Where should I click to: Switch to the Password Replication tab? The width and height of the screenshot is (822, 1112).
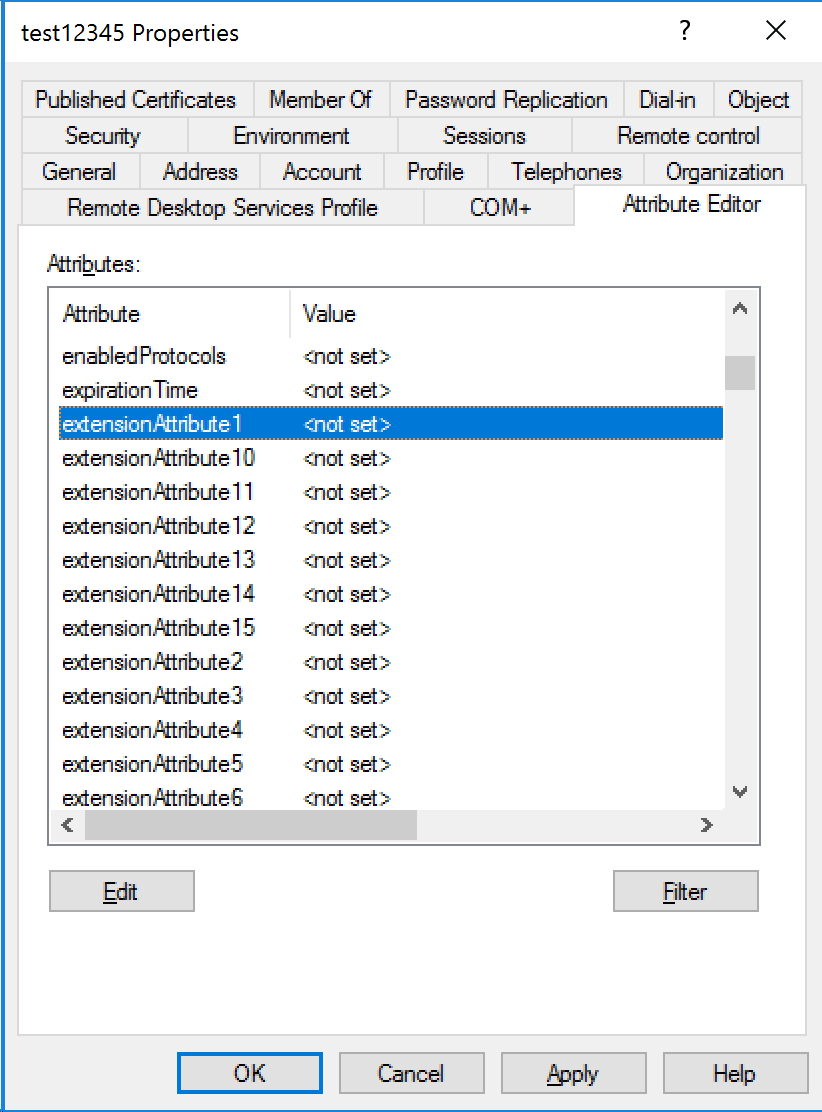(x=506, y=99)
